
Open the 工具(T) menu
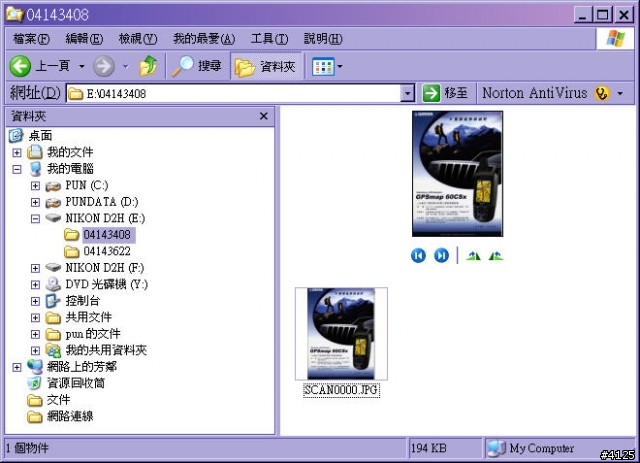click(269, 39)
